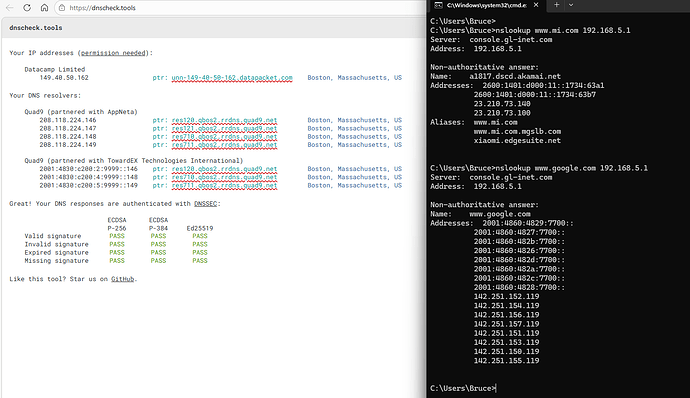The image size is (690, 398).
Task: Click 'Valid signature' row label
Action: 53,236
